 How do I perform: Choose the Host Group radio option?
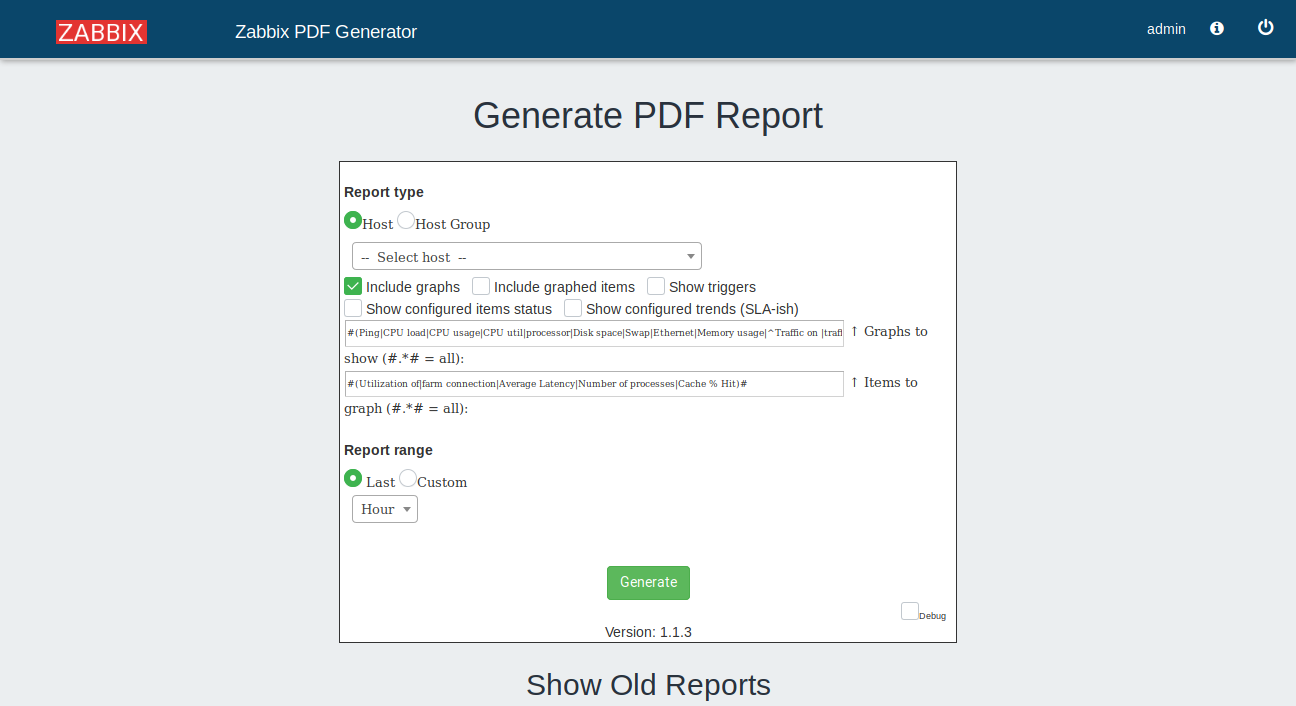(406, 221)
